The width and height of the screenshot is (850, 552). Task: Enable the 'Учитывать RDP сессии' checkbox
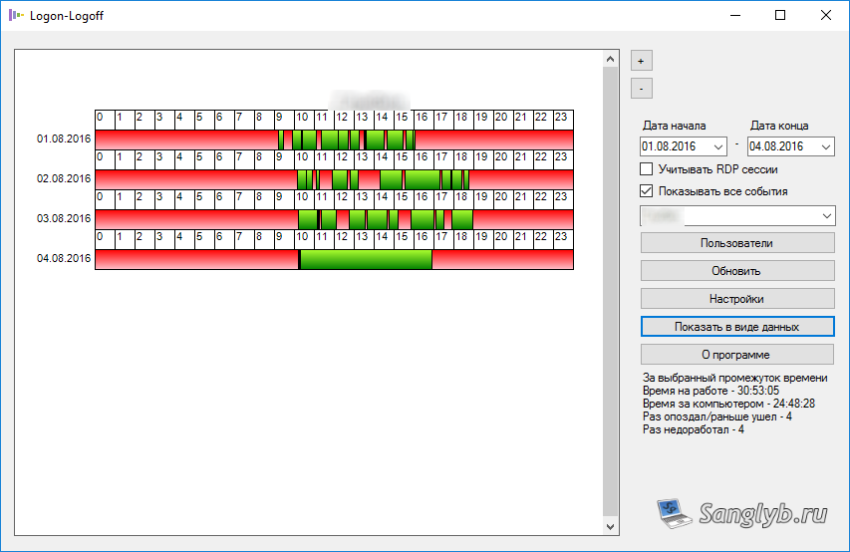(646, 169)
